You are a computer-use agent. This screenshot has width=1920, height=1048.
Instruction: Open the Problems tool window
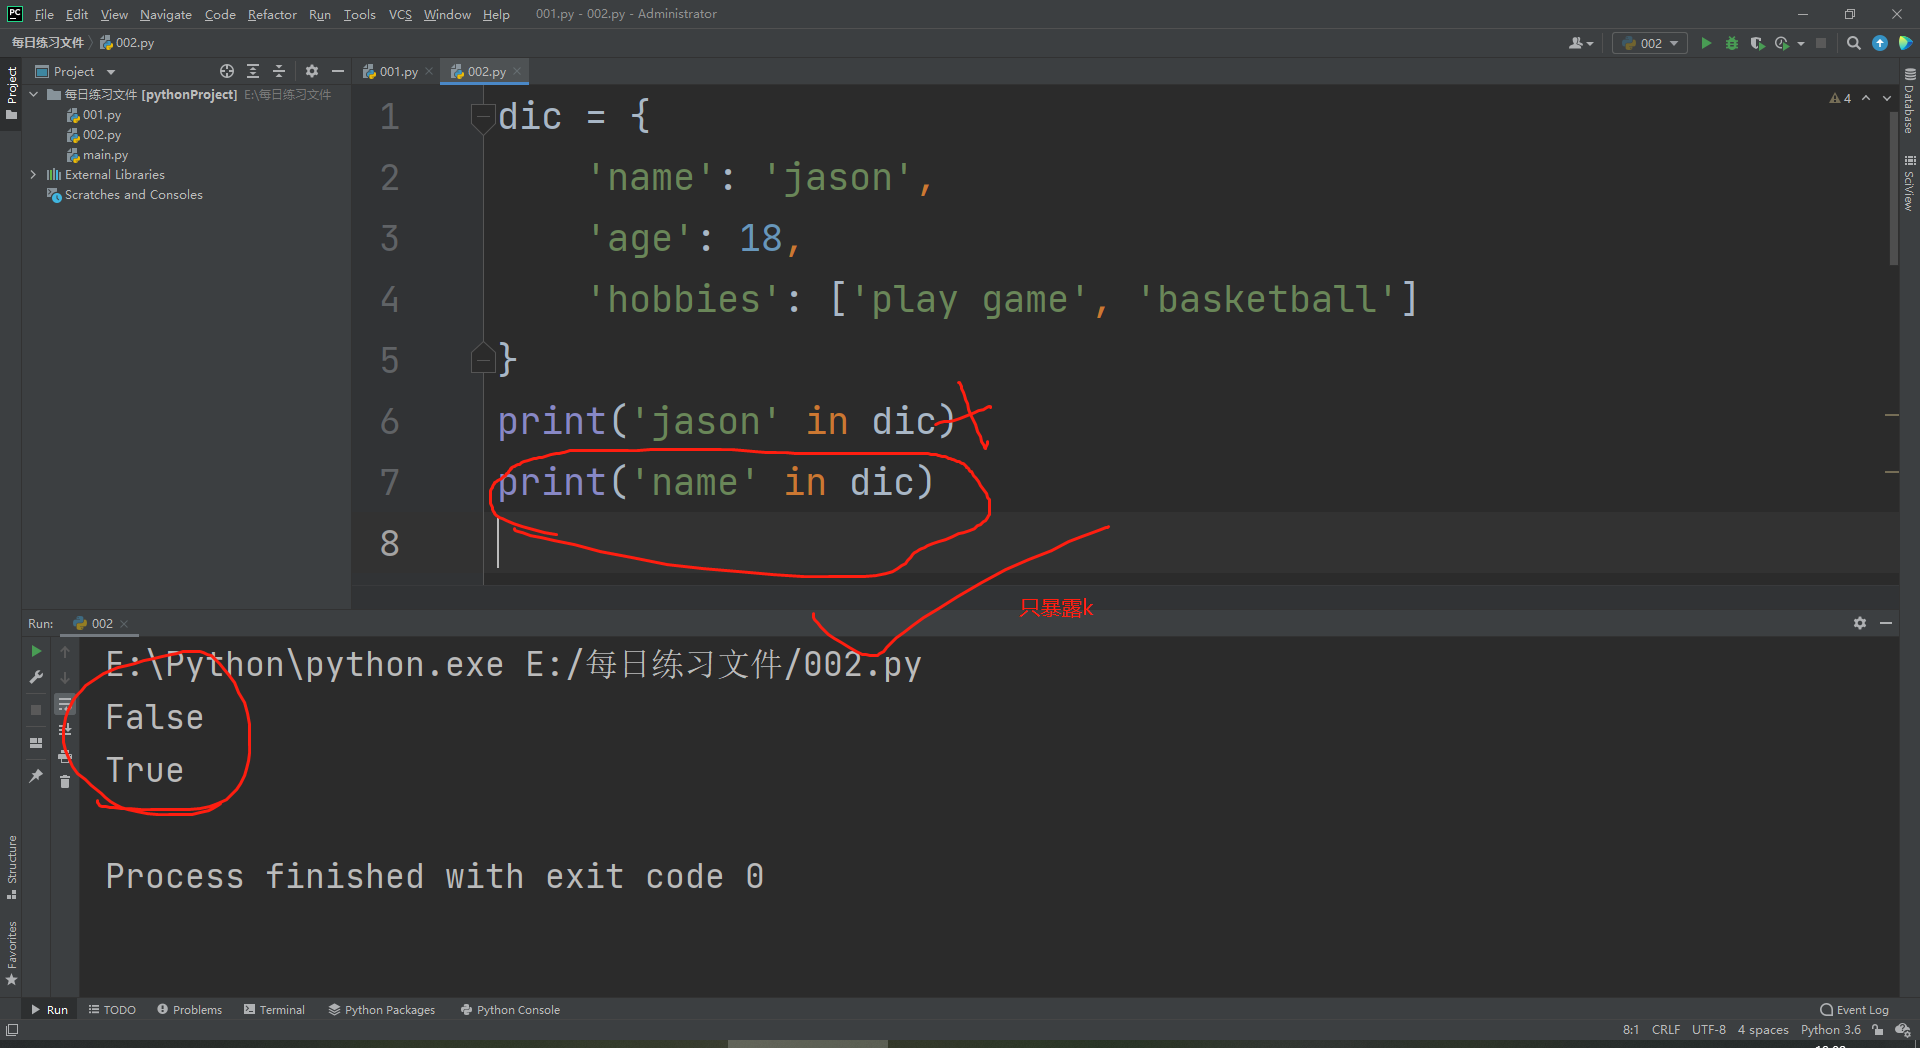click(190, 1010)
